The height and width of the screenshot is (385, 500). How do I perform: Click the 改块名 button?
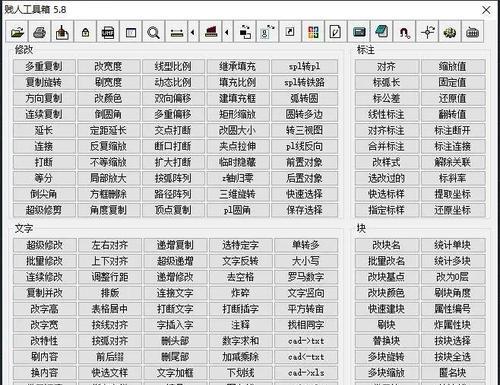pyautogui.click(x=387, y=245)
